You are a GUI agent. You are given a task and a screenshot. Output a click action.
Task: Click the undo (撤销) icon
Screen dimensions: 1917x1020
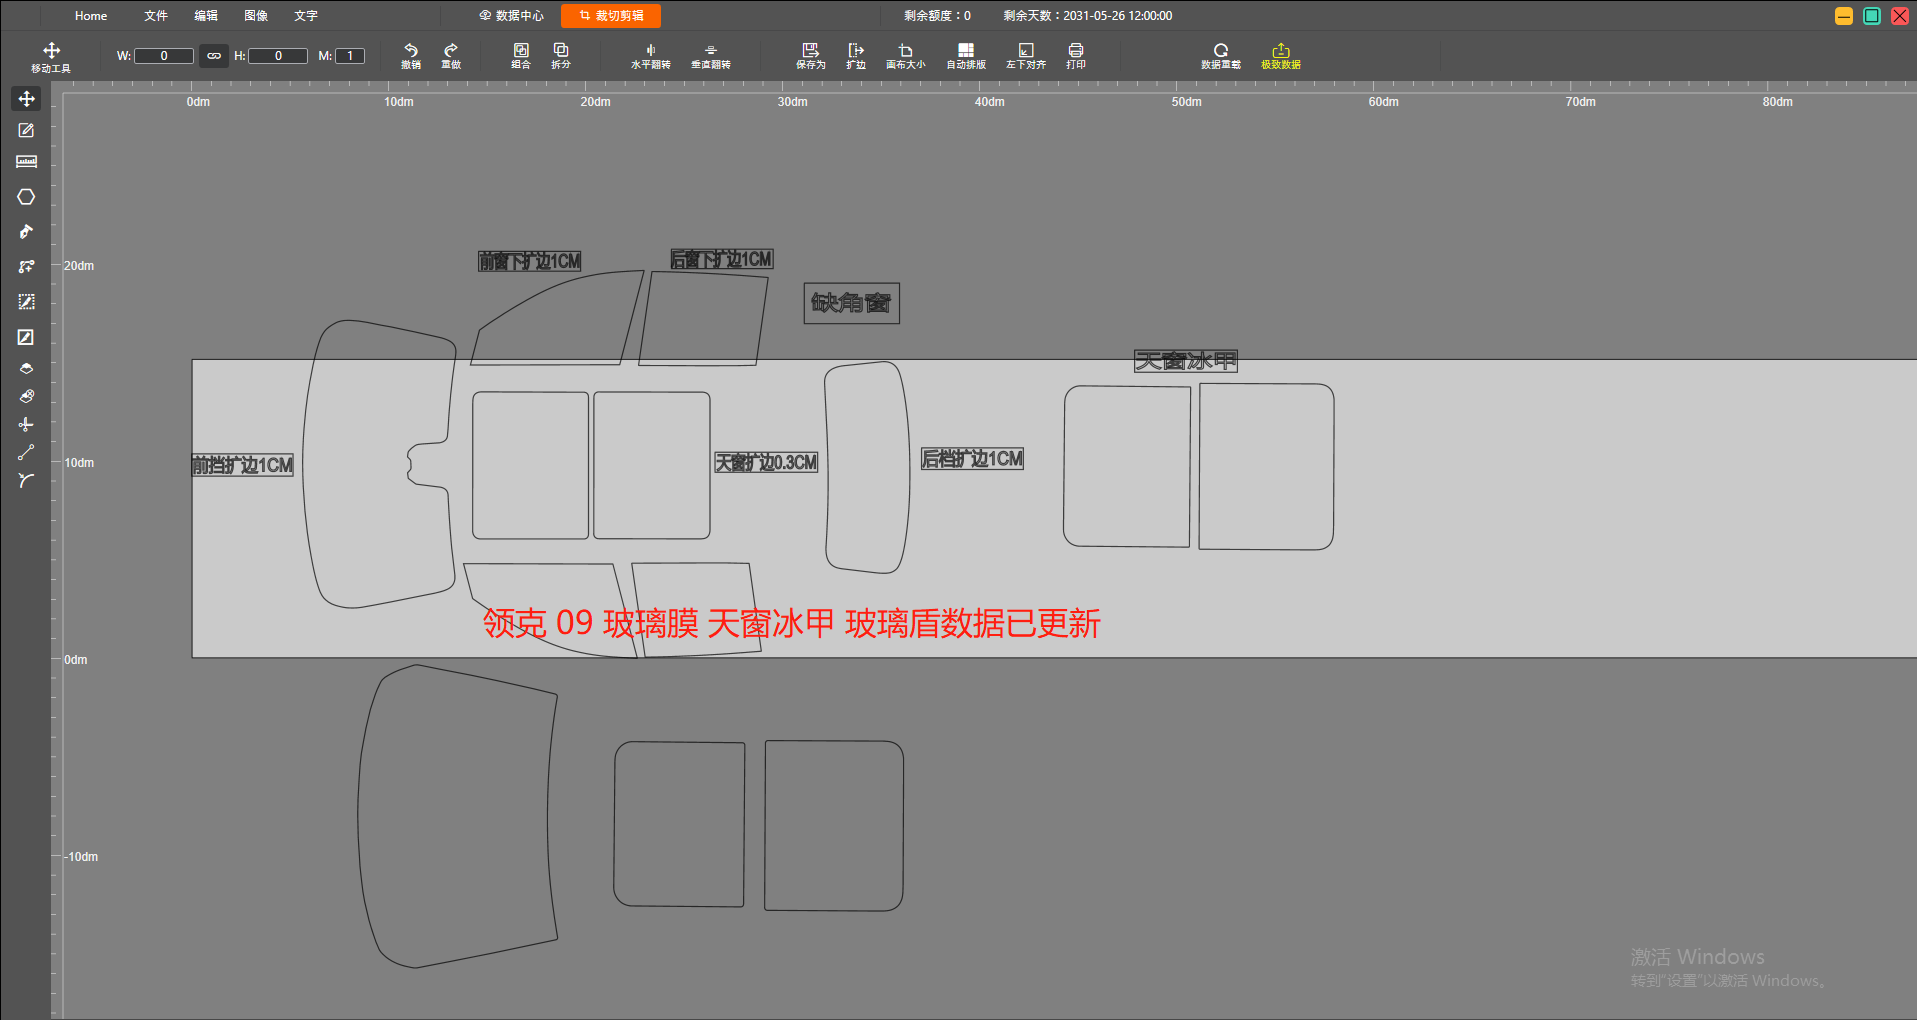pos(411,56)
